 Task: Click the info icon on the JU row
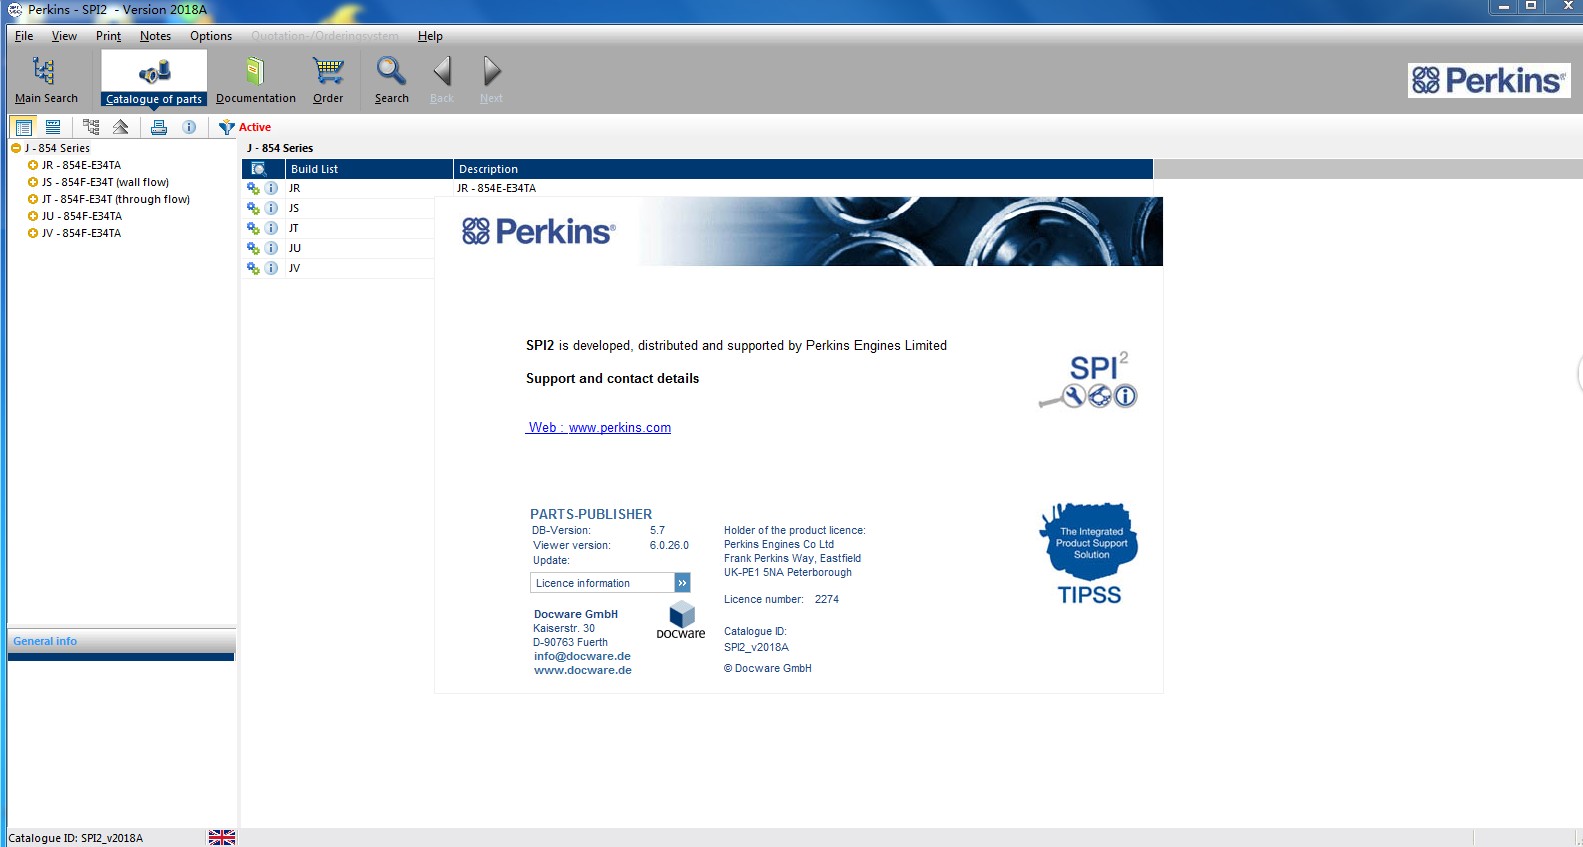pos(271,248)
